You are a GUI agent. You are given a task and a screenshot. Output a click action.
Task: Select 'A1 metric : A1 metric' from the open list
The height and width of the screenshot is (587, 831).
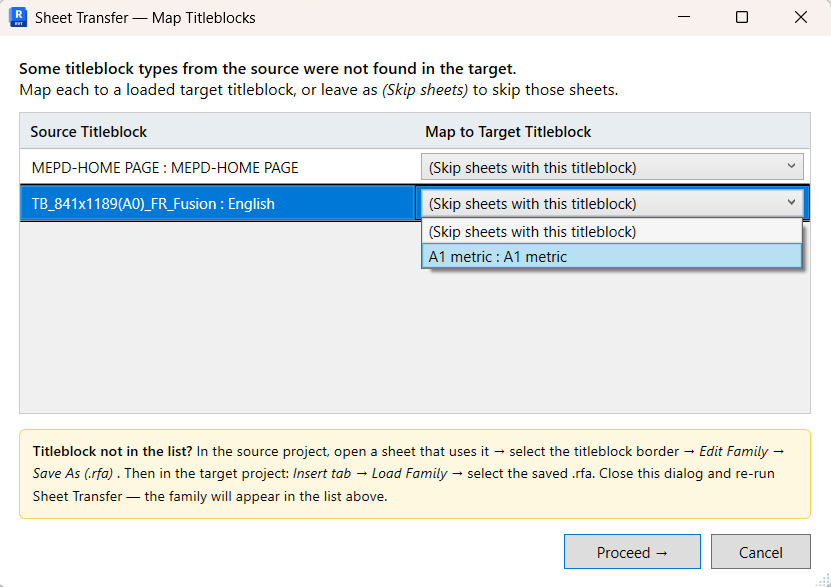612,256
